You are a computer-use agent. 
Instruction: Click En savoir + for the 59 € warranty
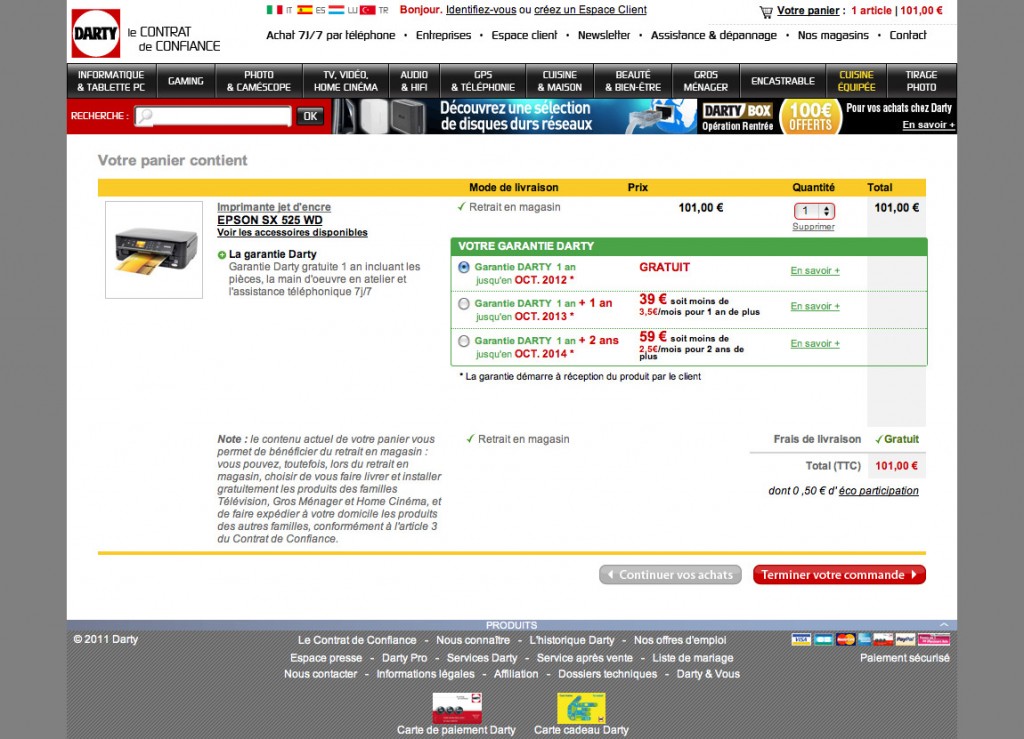click(815, 343)
